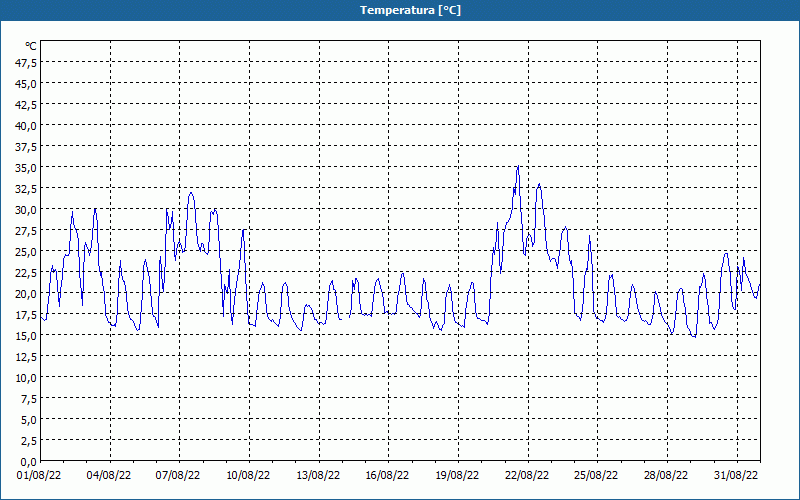Screen dimensions: 800x500
Task: Click the 37,5 y-axis label
Action: 27,147
